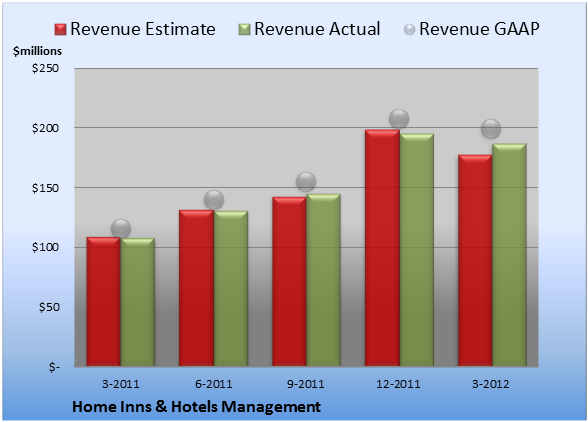Click the GAAP sphere marker for 12-2011
Screen dimensions: 588x422
coord(399,119)
